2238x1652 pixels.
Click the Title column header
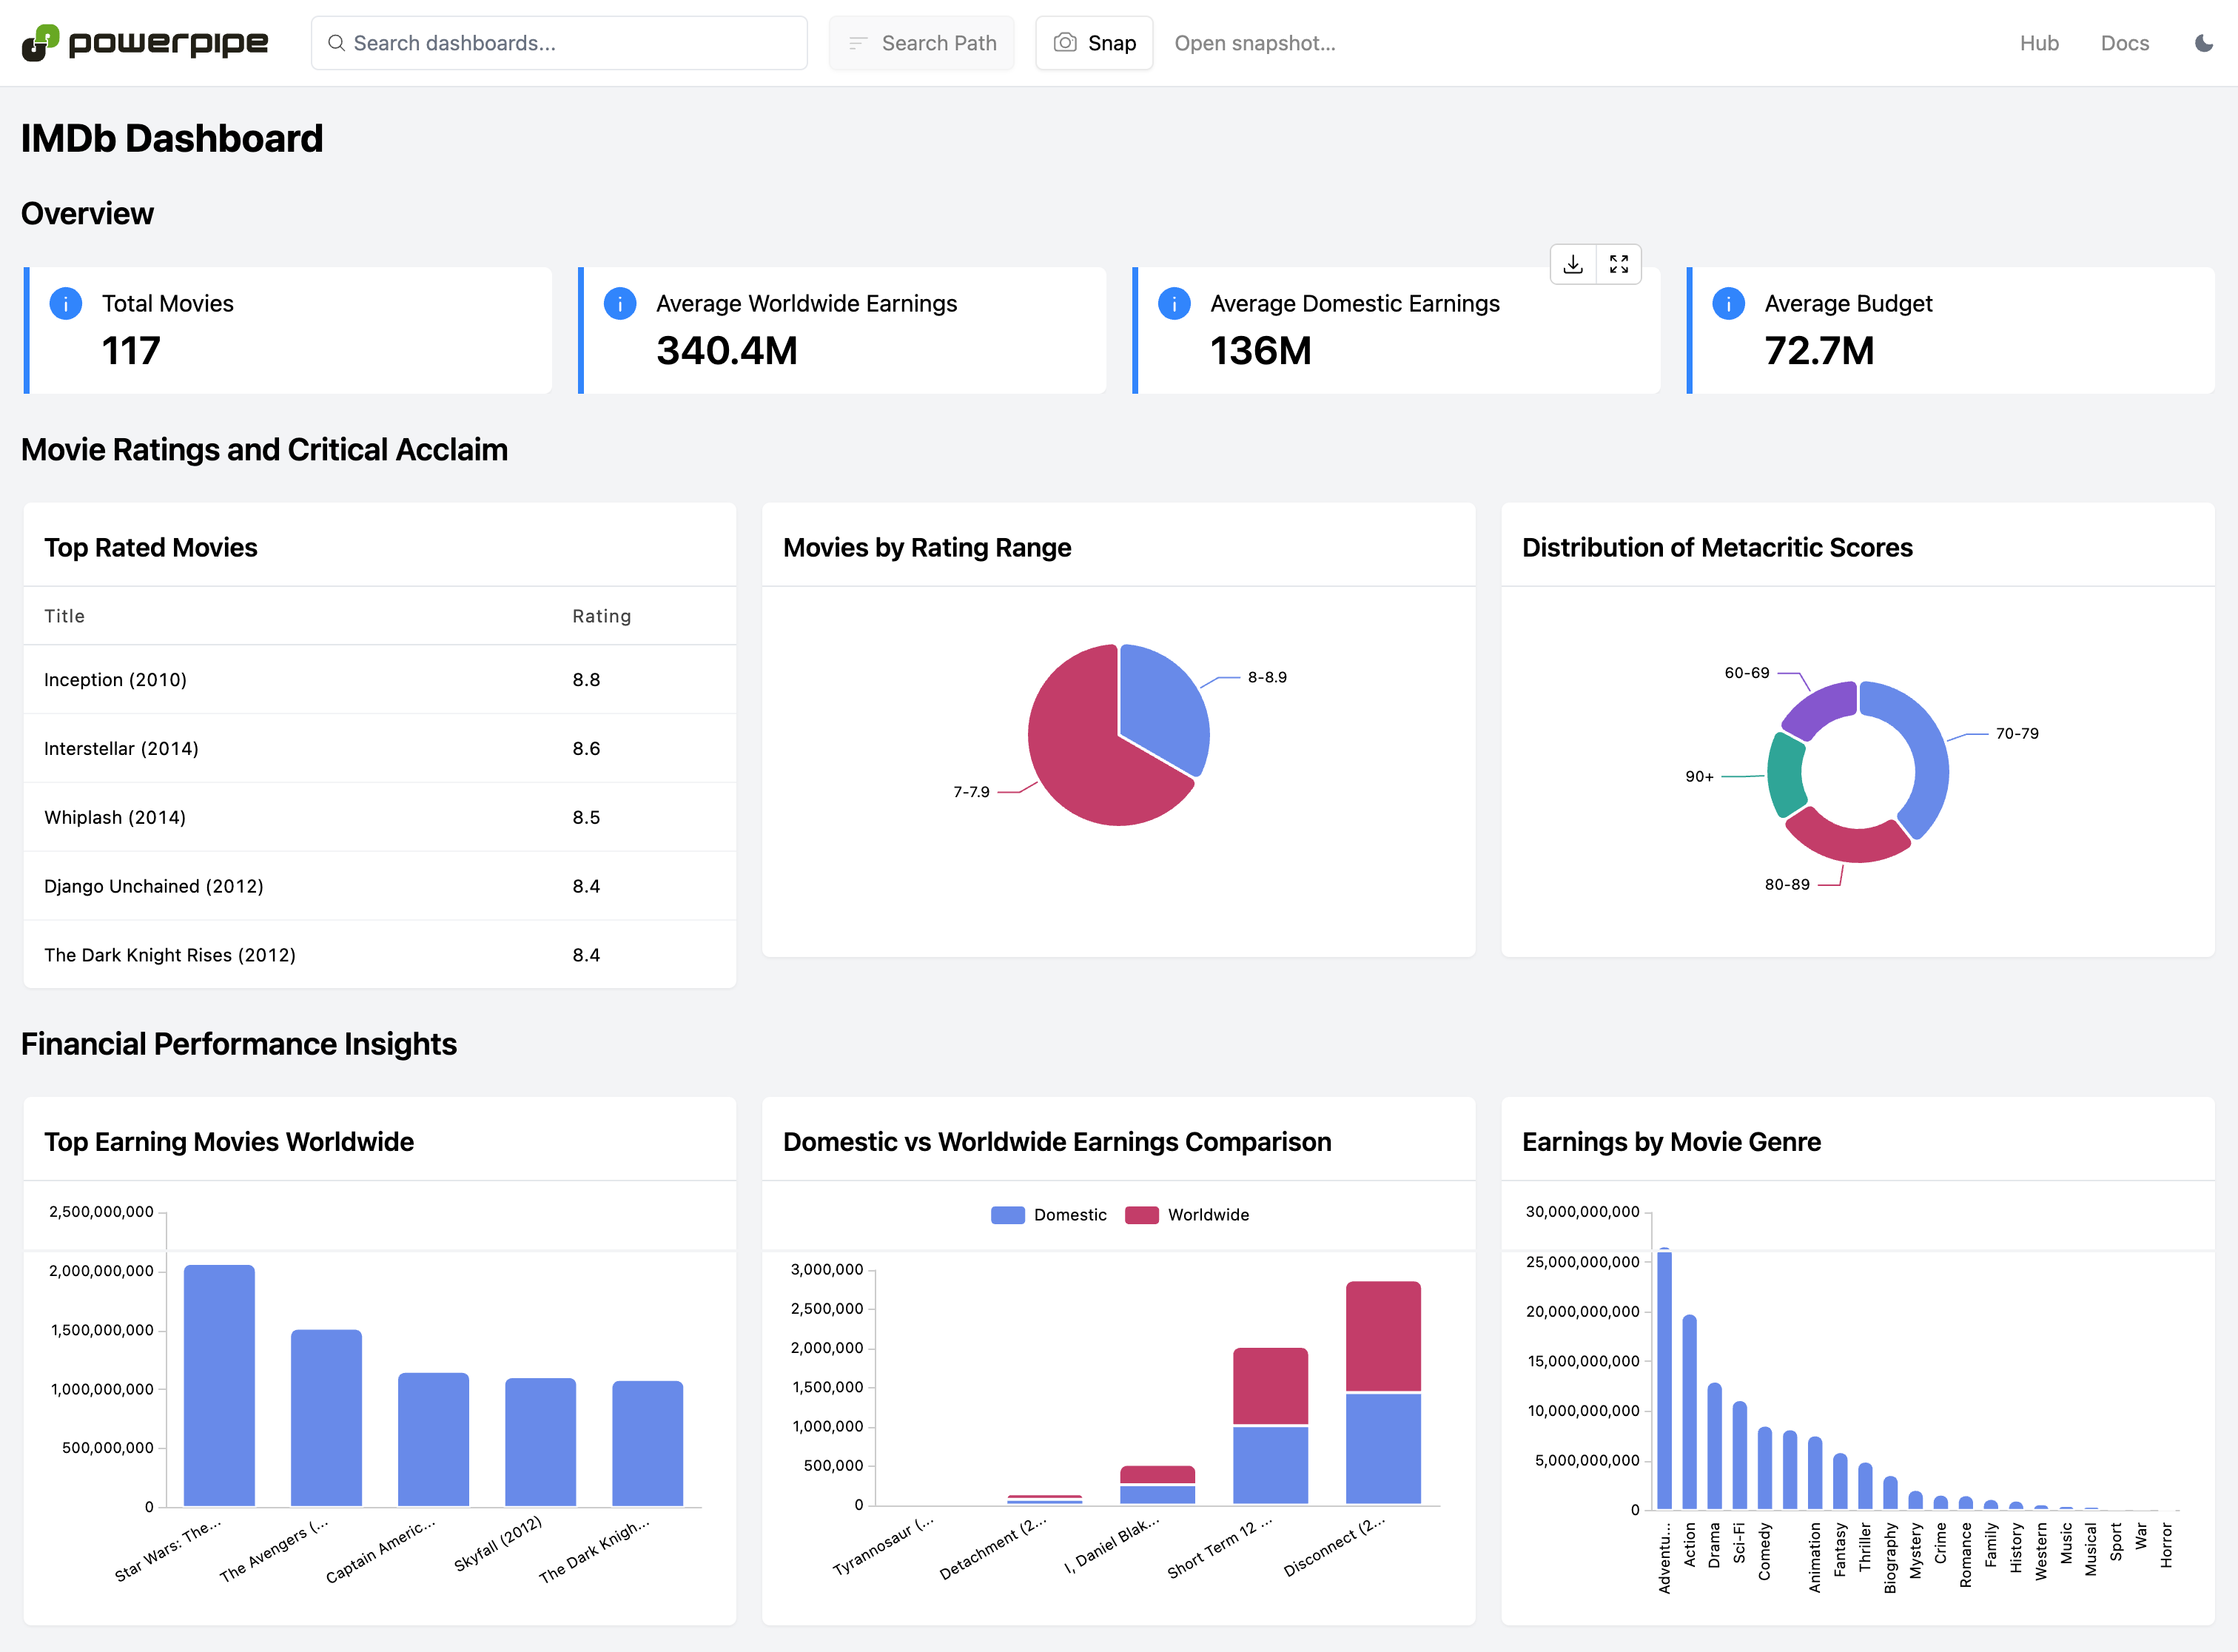click(x=64, y=616)
